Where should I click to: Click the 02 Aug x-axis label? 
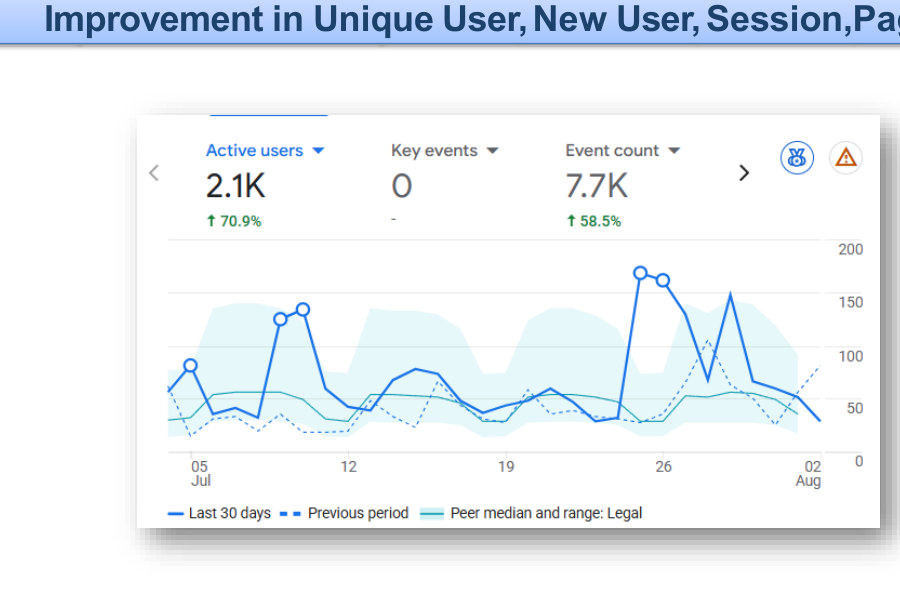click(x=808, y=473)
